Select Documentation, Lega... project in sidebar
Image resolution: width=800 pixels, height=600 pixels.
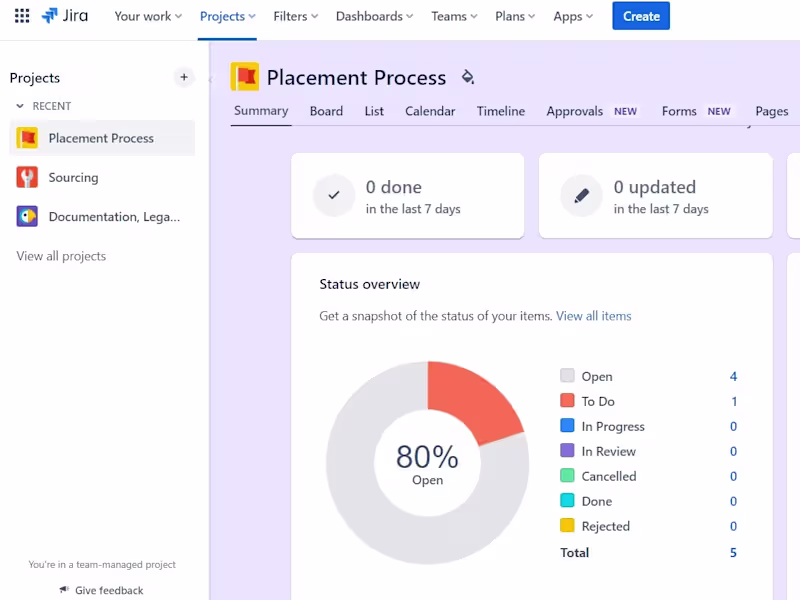pos(102,216)
